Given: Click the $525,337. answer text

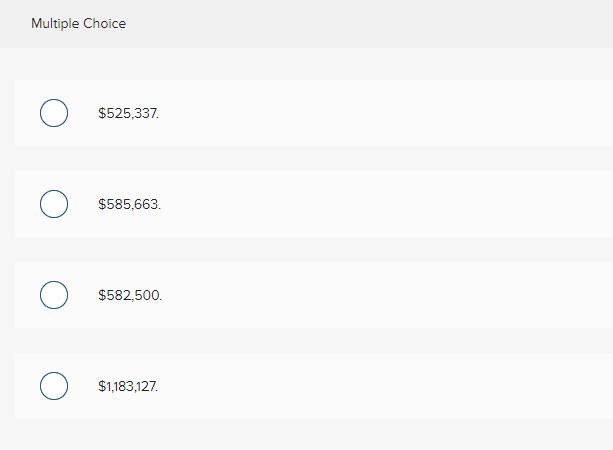Looking at the screenshot, I should 128,113.
